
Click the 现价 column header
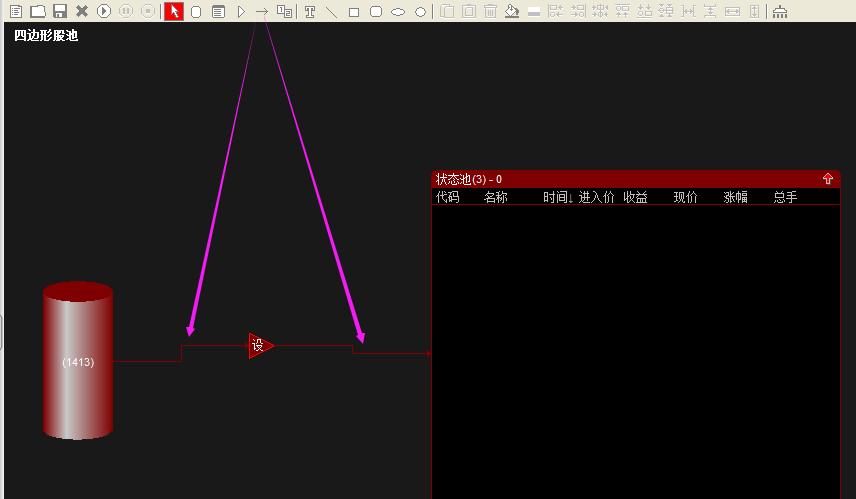(685, 197)
